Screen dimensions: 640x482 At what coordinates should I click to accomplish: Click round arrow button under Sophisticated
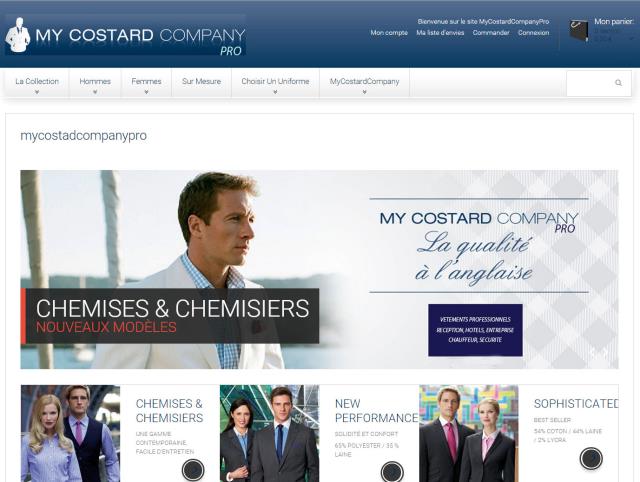(x=591, y=458)
